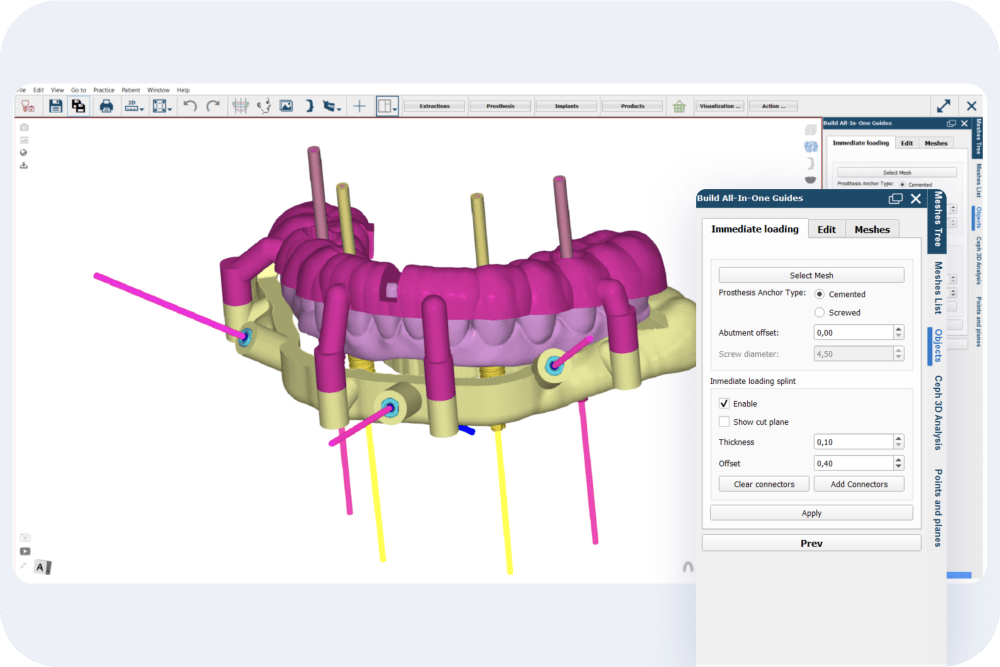The height and width of the screenshot is (667, 1000).
Task: Click the Clear connectors button
Action: pos(764,484)
